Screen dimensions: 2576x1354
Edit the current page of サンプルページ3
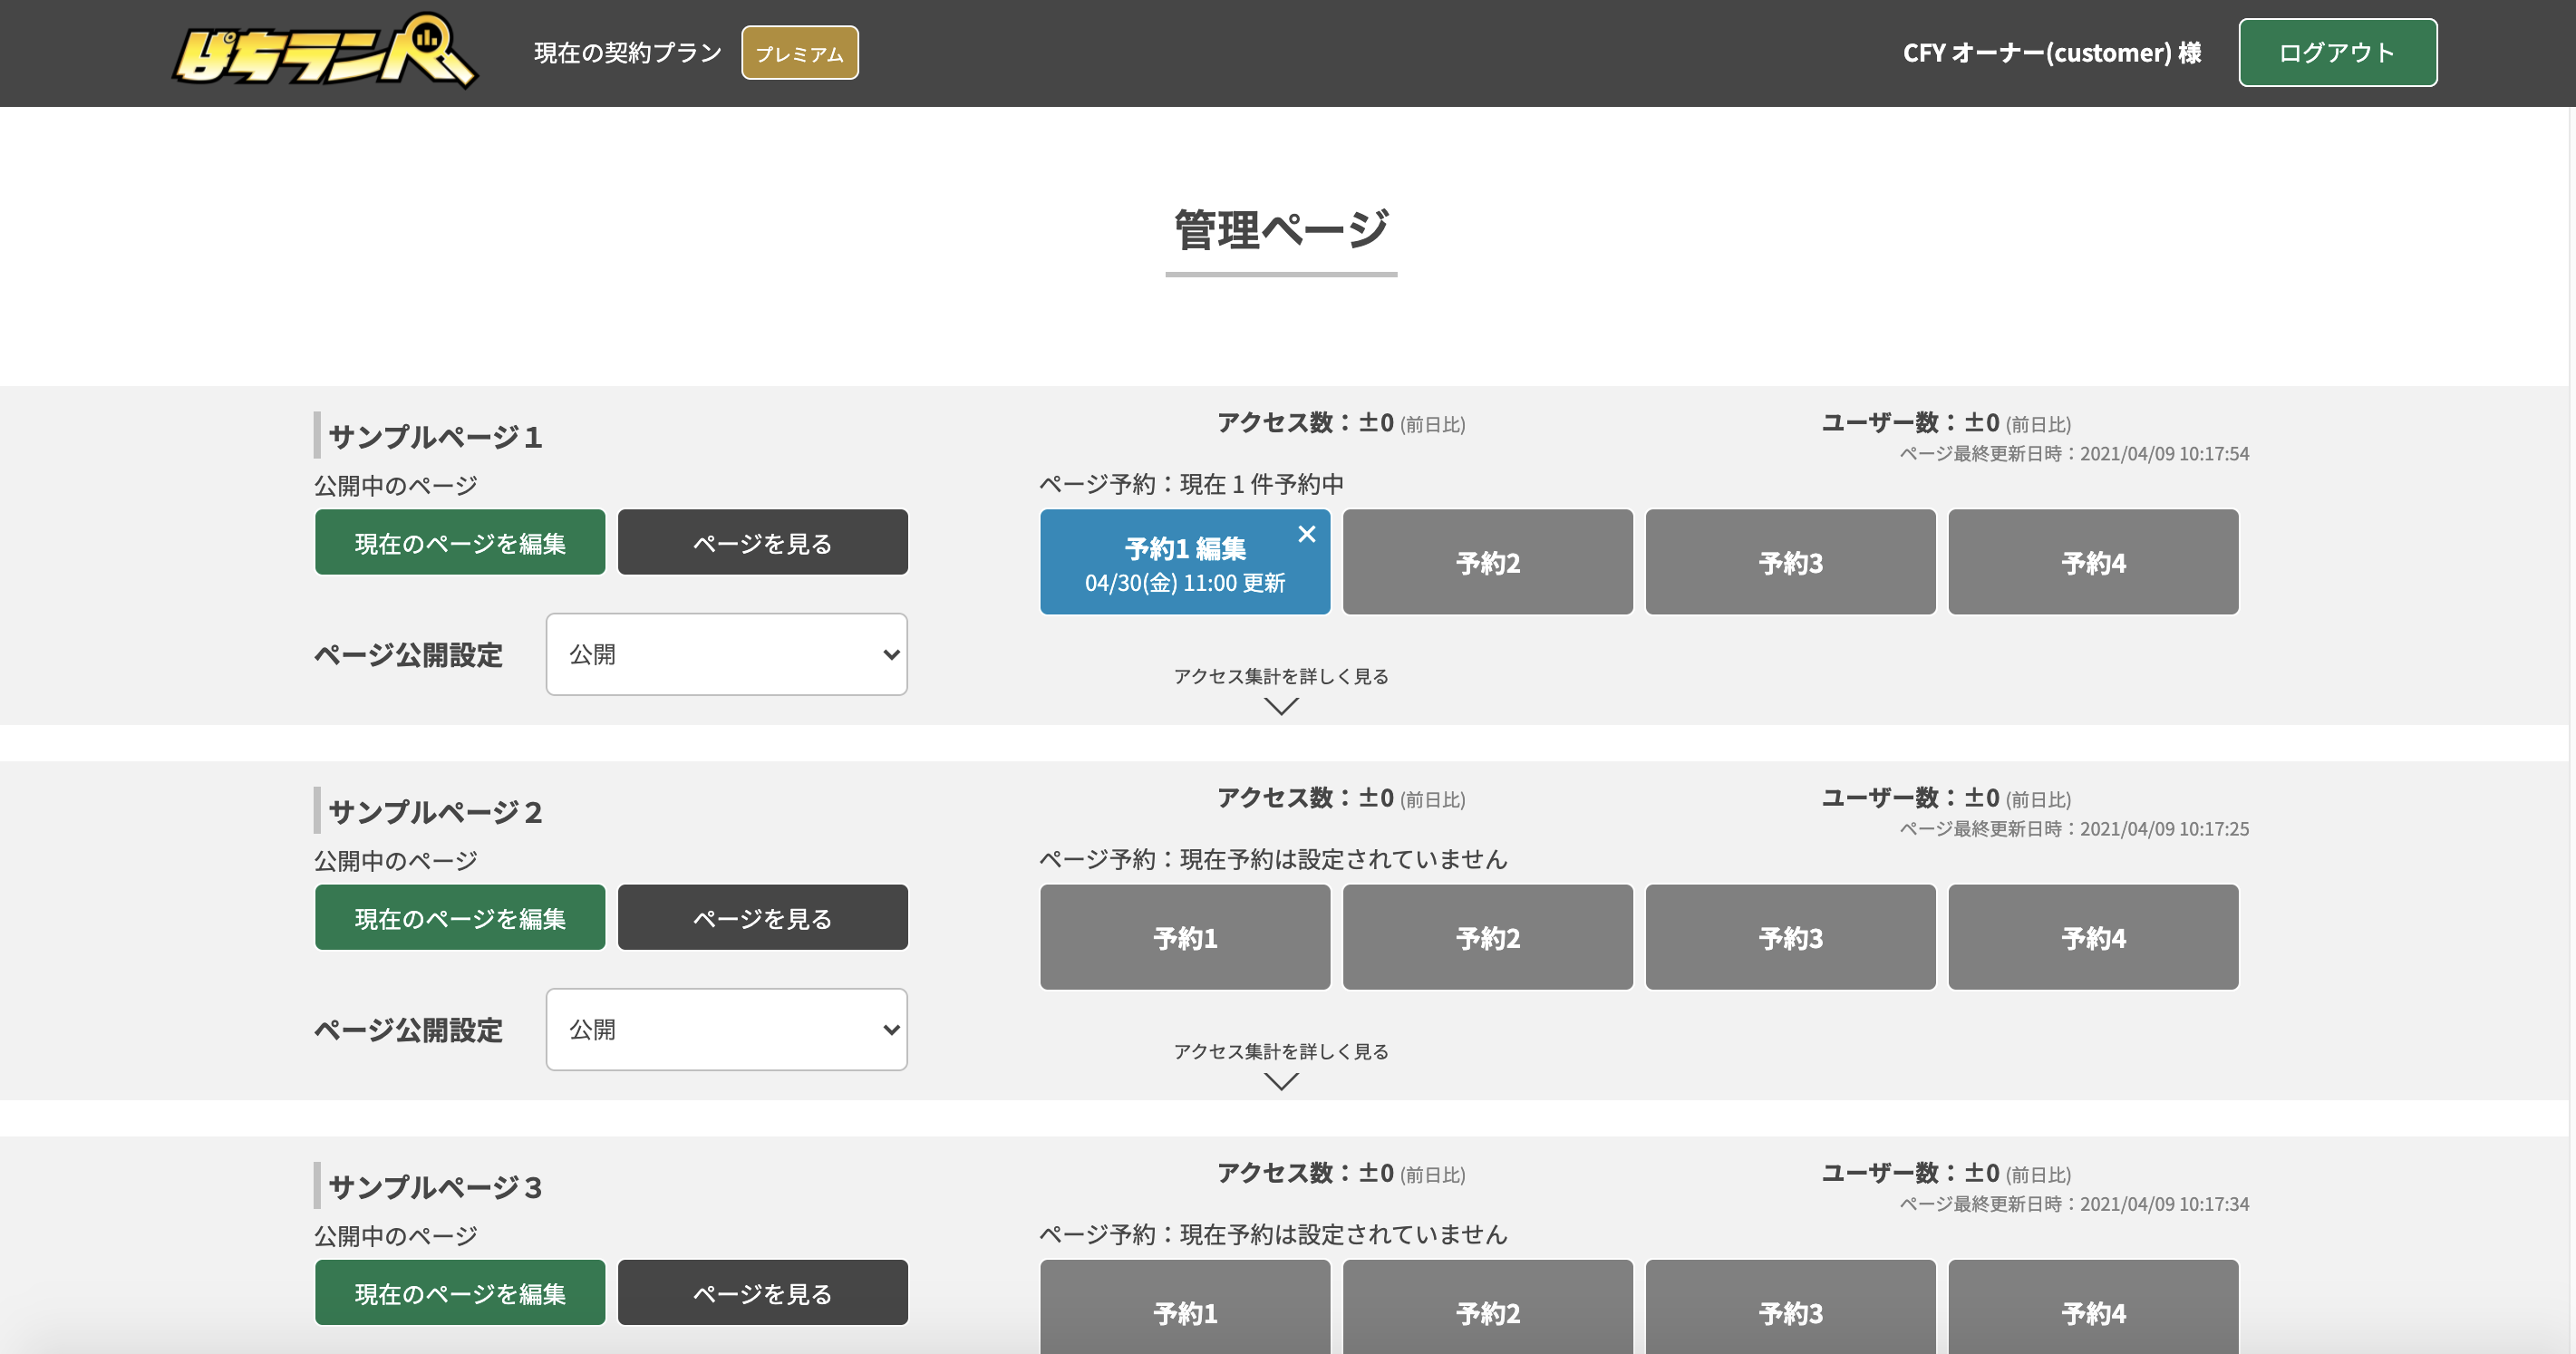[x=460, y=1291]
